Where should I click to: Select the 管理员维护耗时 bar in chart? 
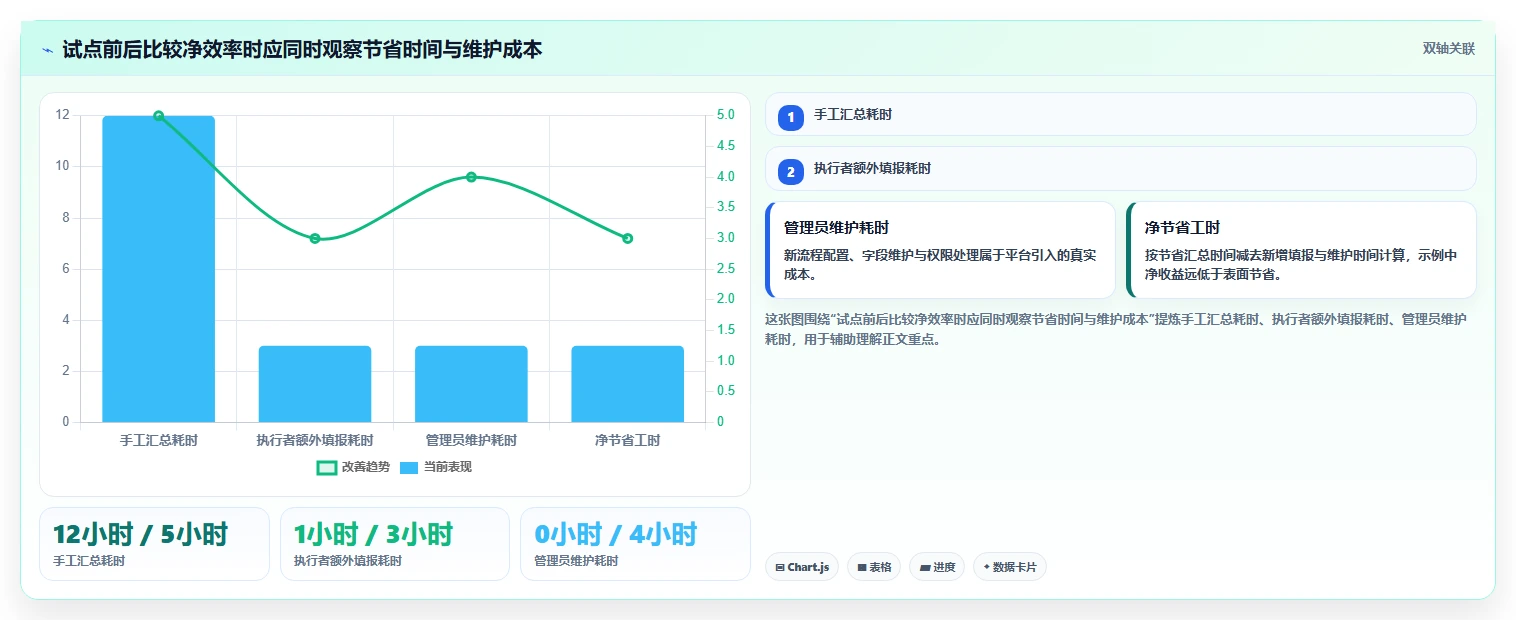471,384
